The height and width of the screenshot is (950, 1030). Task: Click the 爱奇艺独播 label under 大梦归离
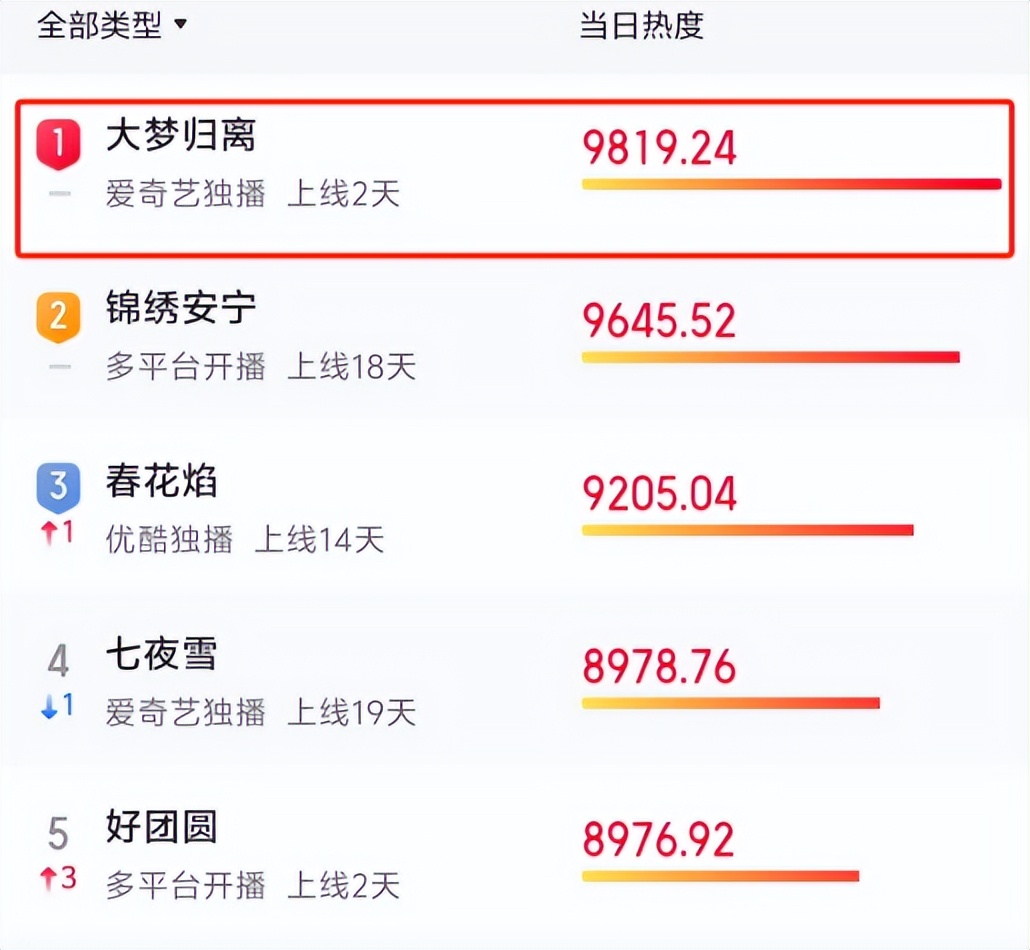(186, 196)
